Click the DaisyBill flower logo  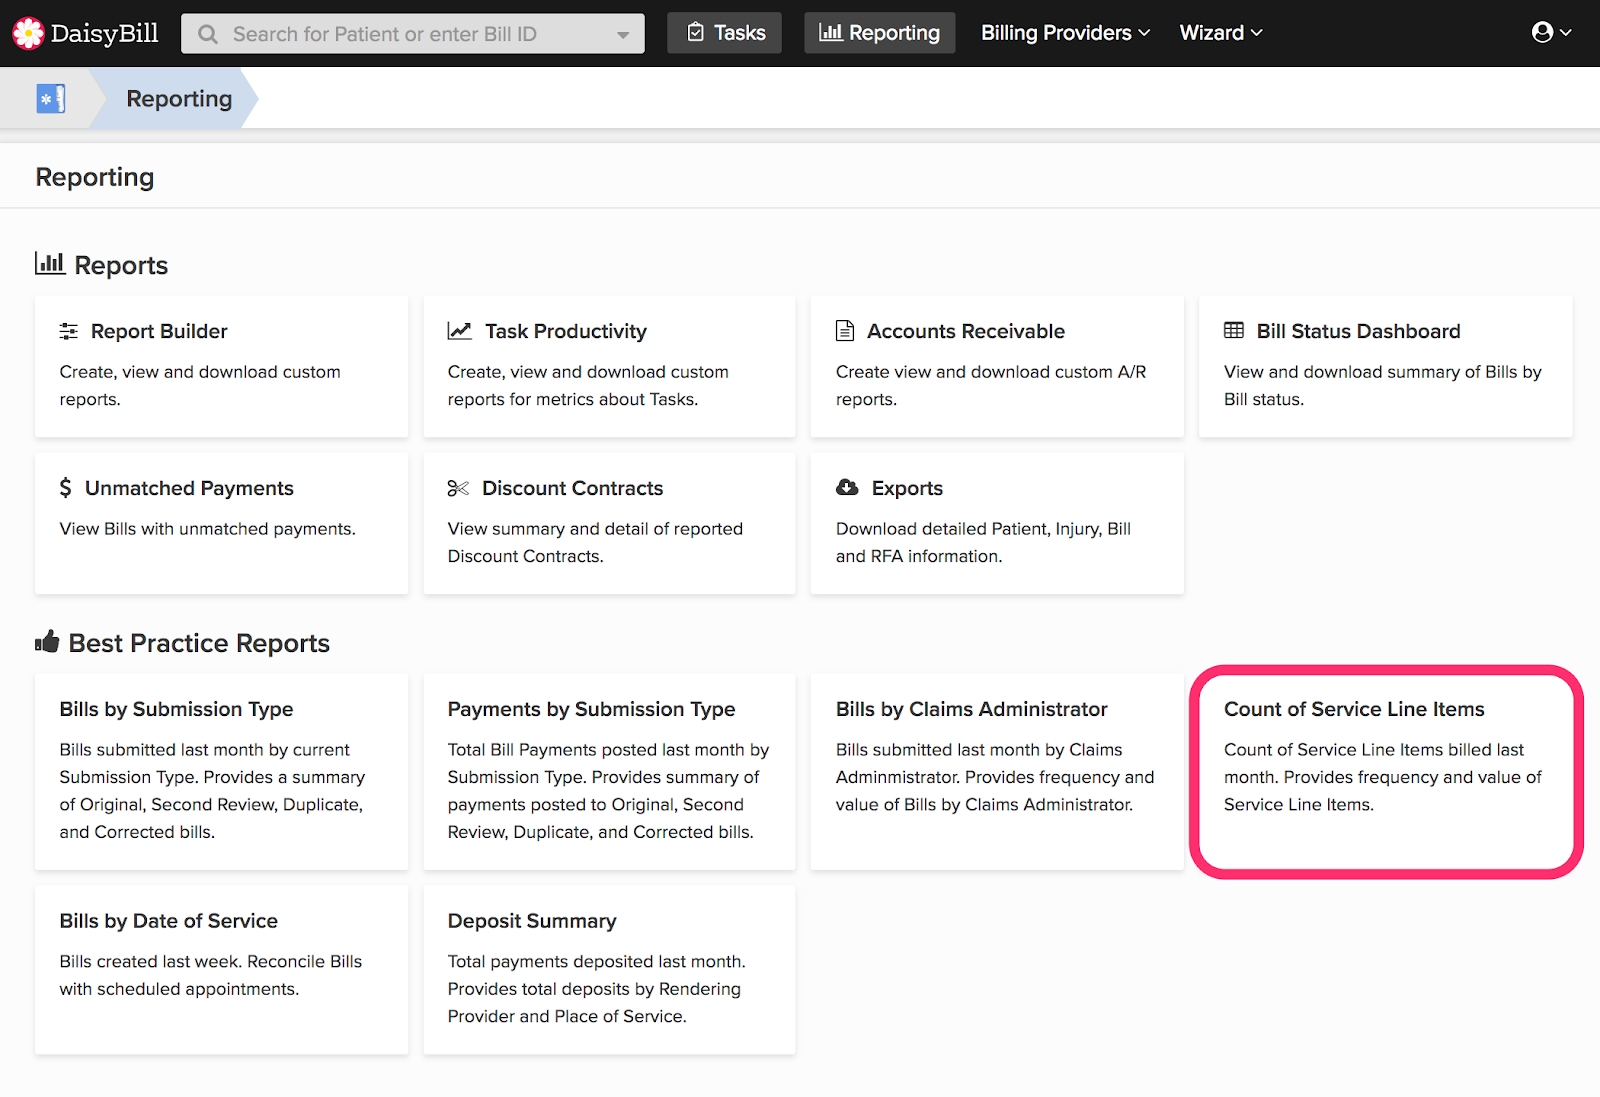pyautogui.click(x=28, y=33)
